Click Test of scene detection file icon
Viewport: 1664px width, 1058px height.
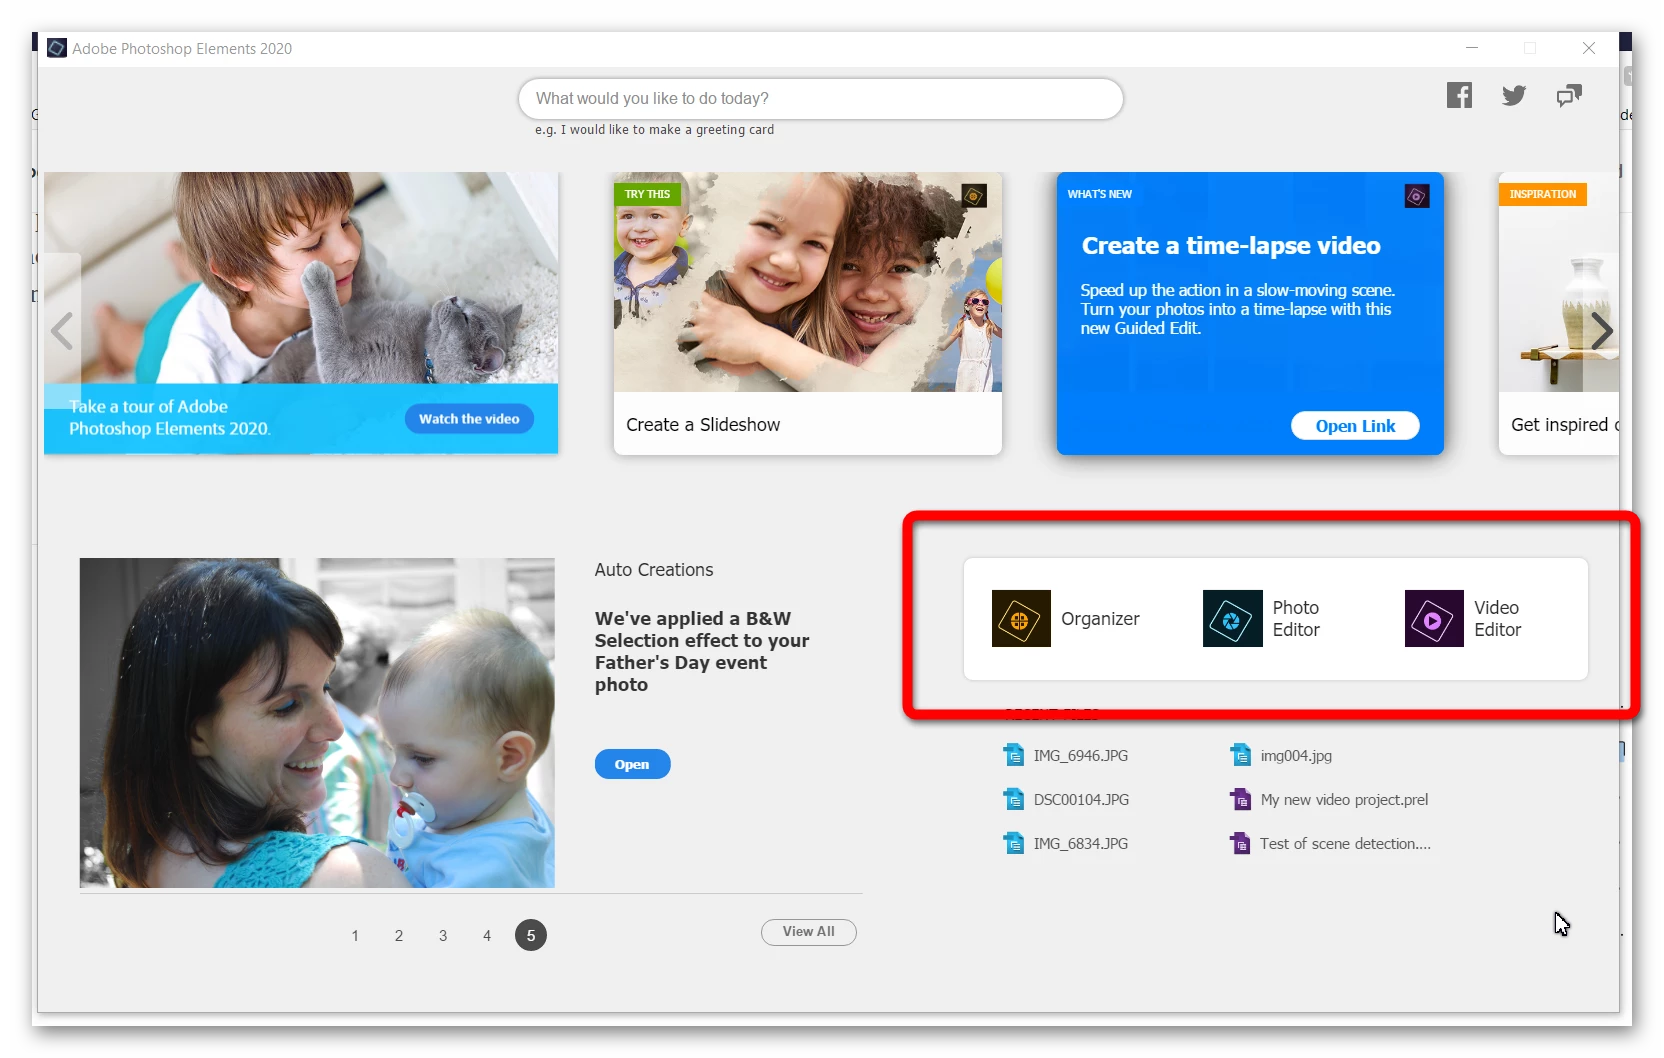[1241, 843]
